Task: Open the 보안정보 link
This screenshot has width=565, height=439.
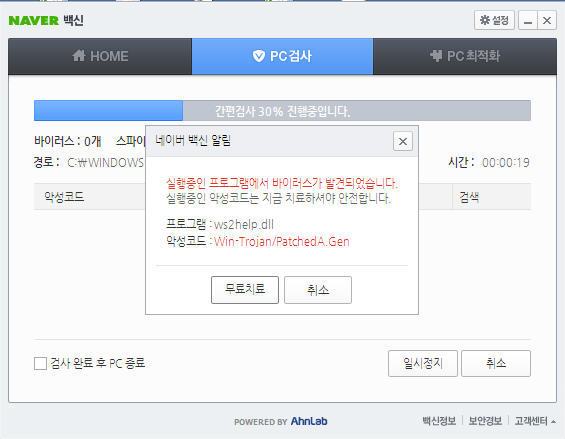Action: pos(485,421)
